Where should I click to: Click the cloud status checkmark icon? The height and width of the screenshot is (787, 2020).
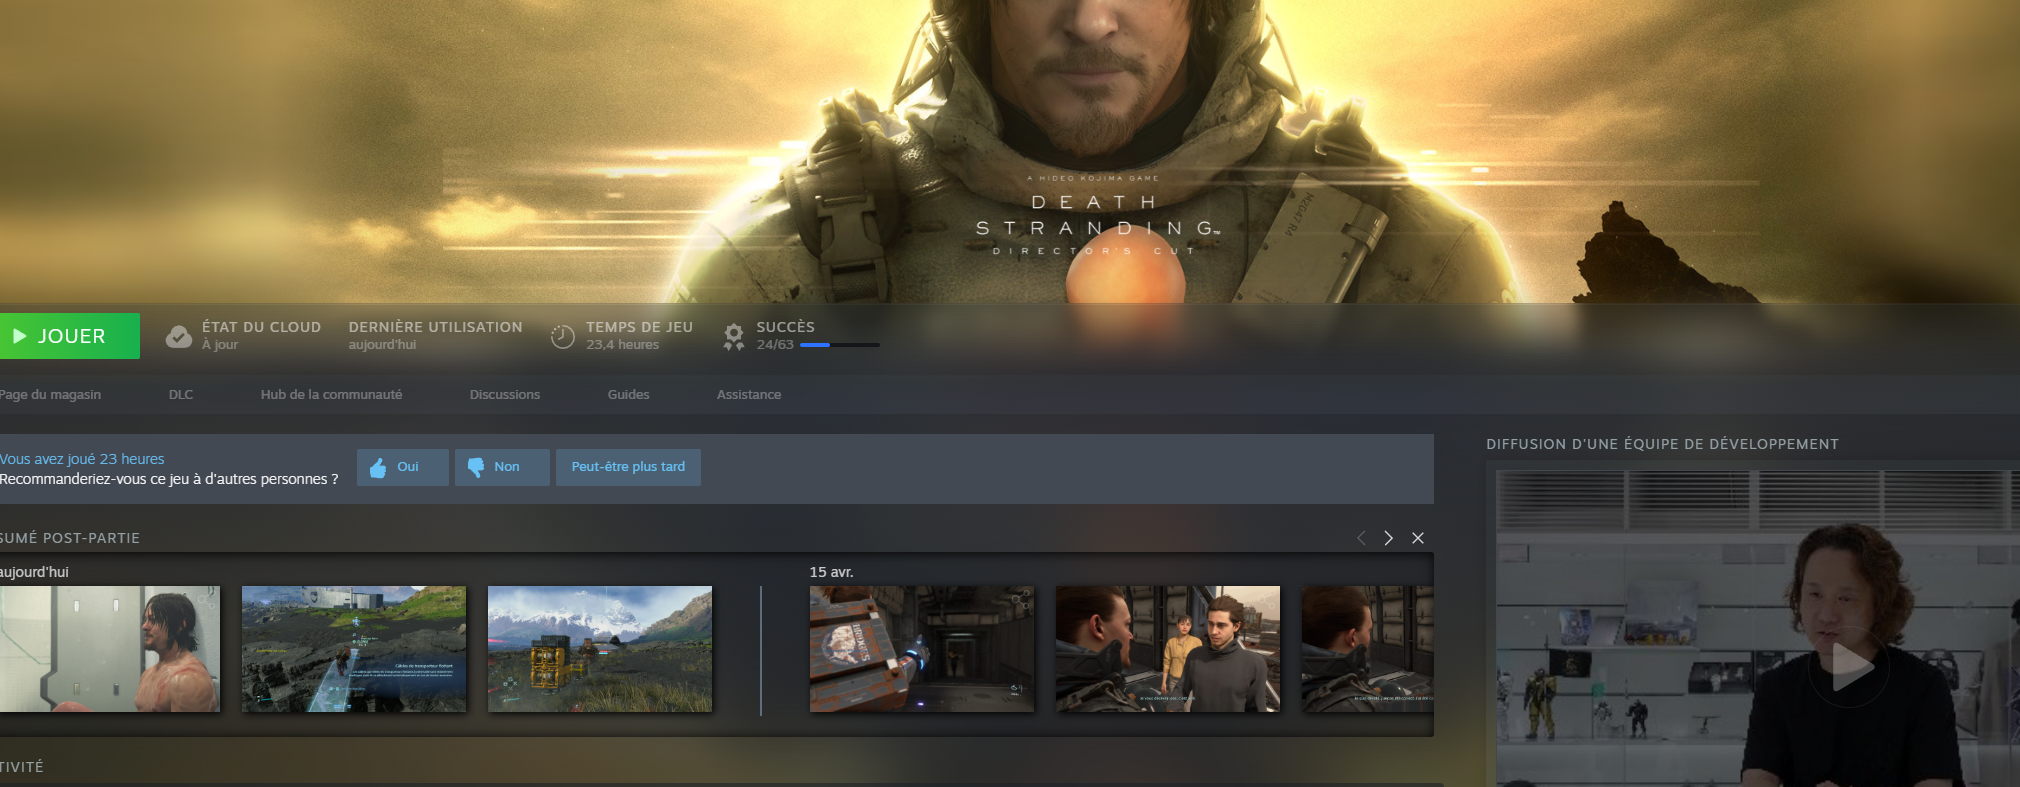179,336
